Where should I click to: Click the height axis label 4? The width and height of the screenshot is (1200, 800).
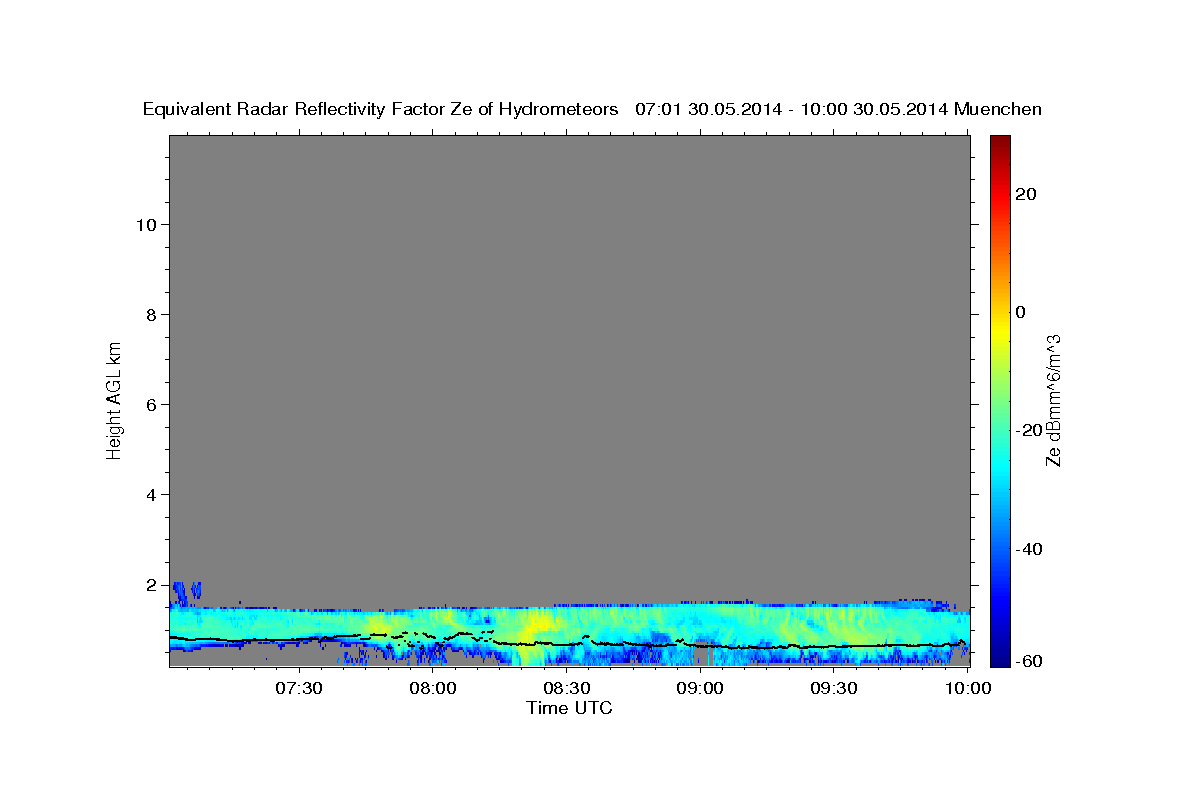[152, 495]
